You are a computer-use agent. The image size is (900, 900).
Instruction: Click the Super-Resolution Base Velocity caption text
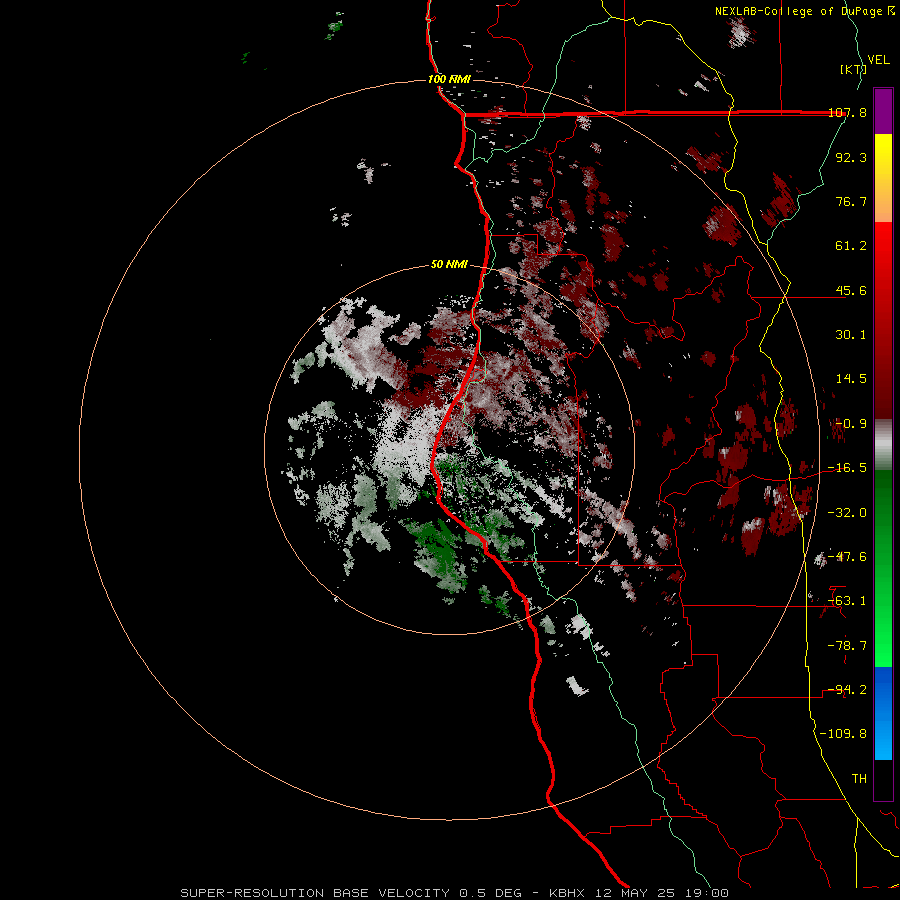(x=454, y=893)
